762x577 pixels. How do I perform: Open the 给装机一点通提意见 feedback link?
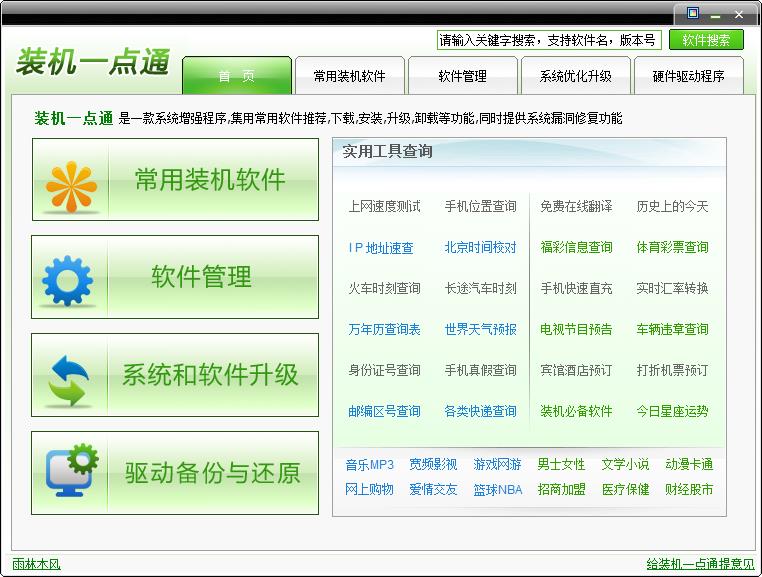tap(700, 564)
